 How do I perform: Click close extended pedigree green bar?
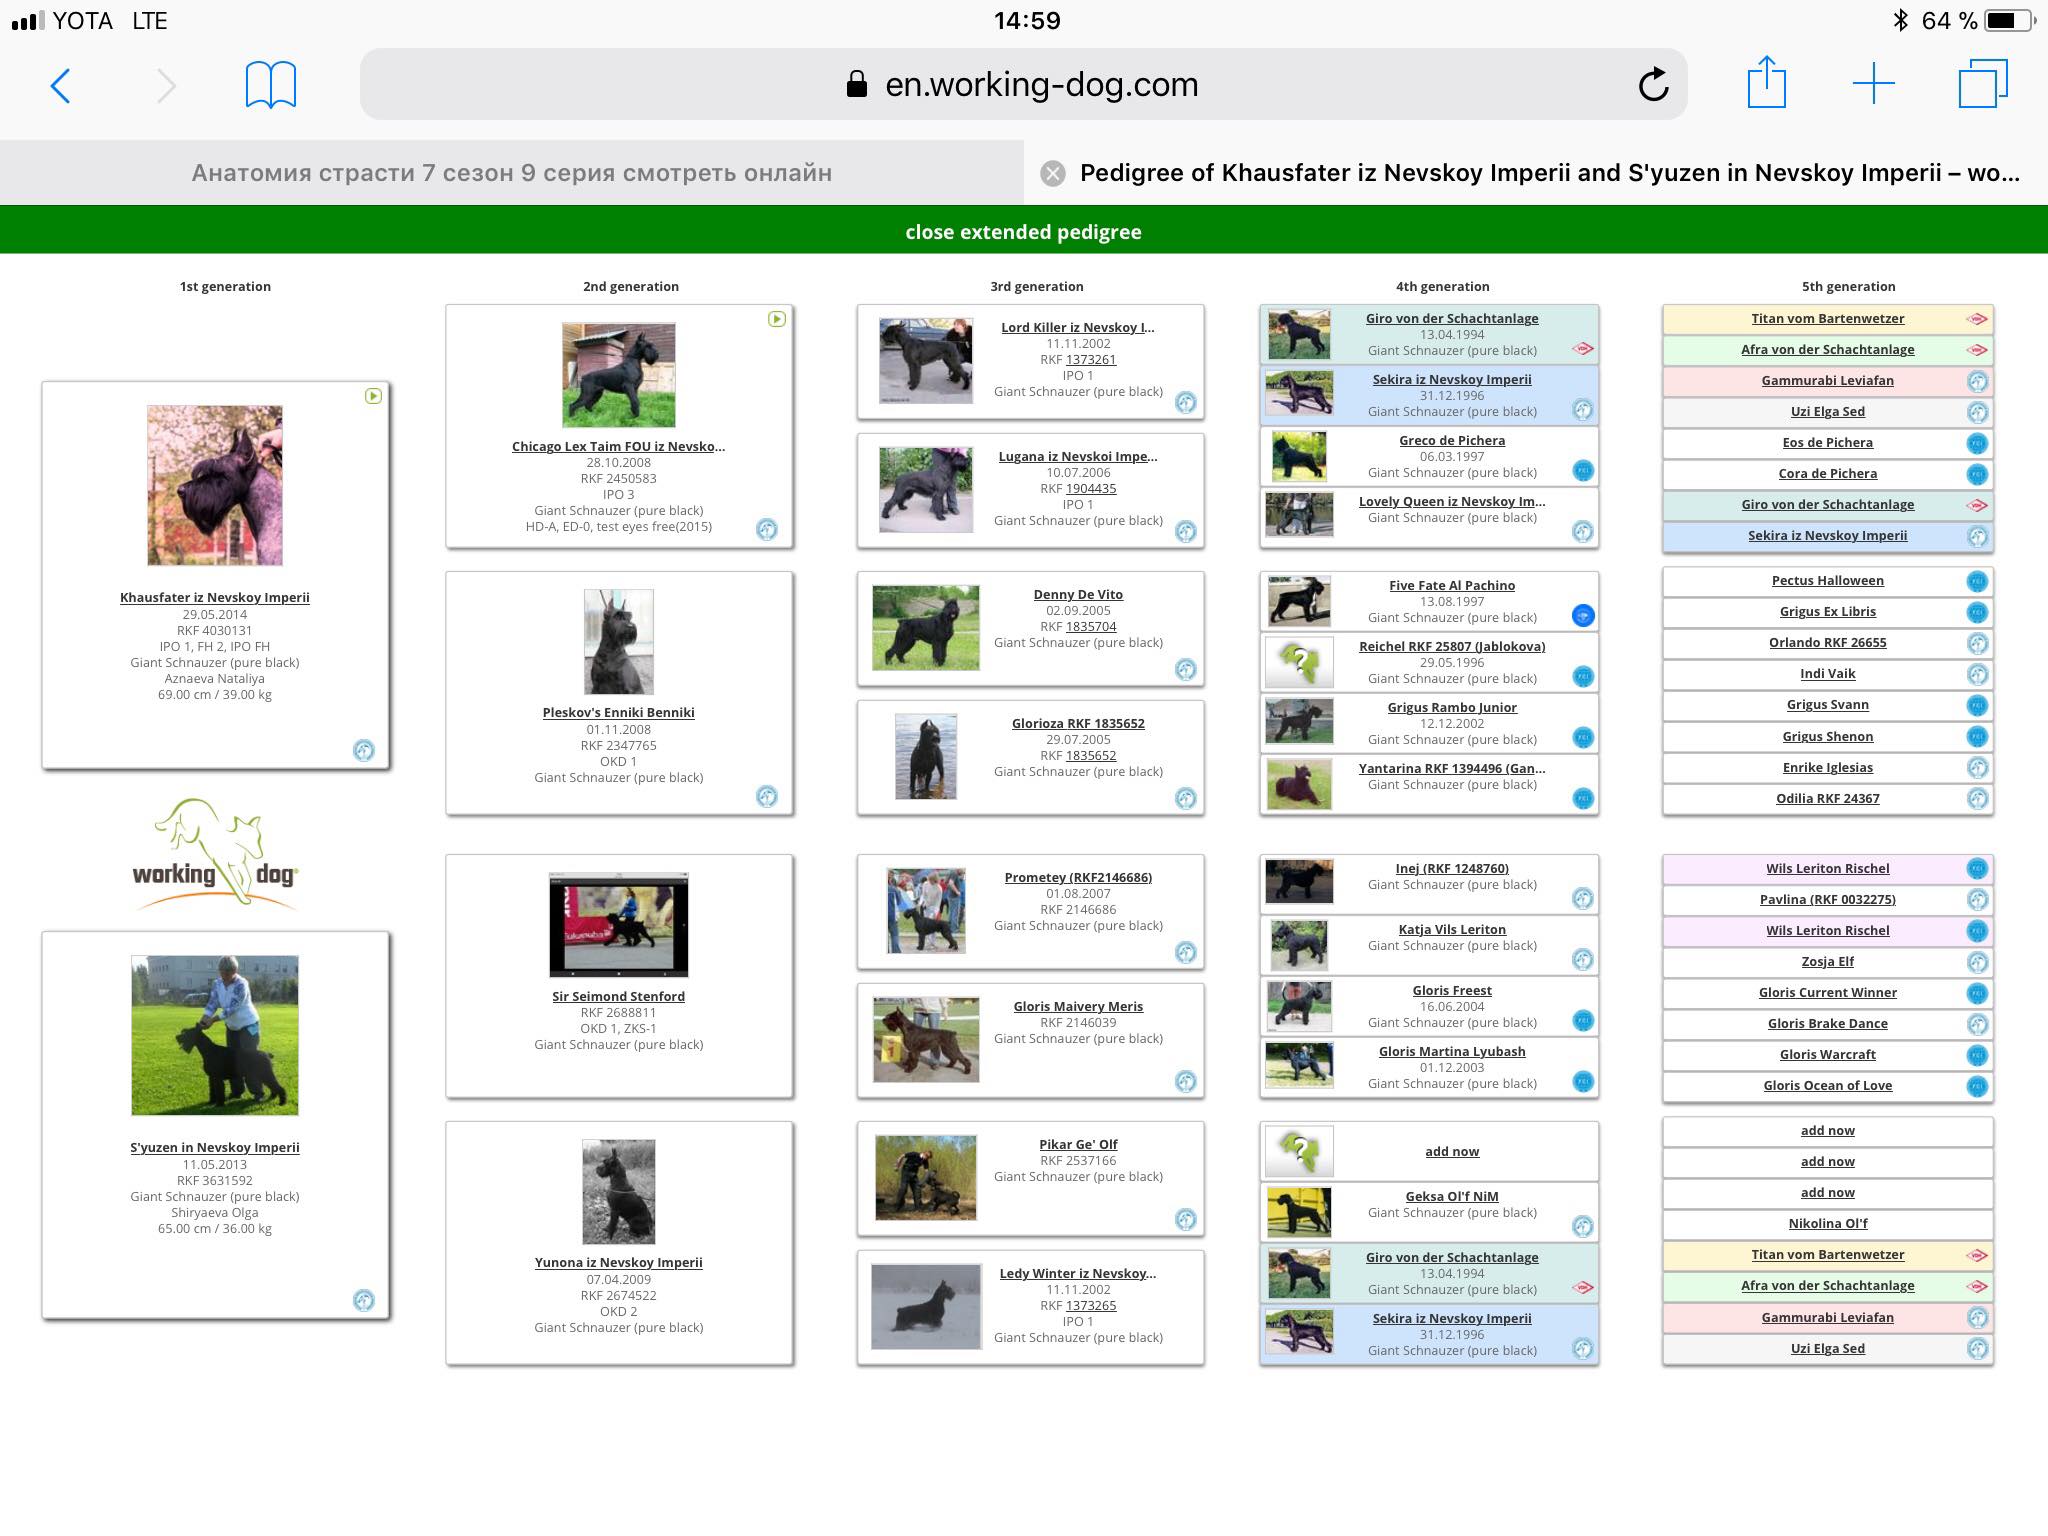(x=1024, y=231)
